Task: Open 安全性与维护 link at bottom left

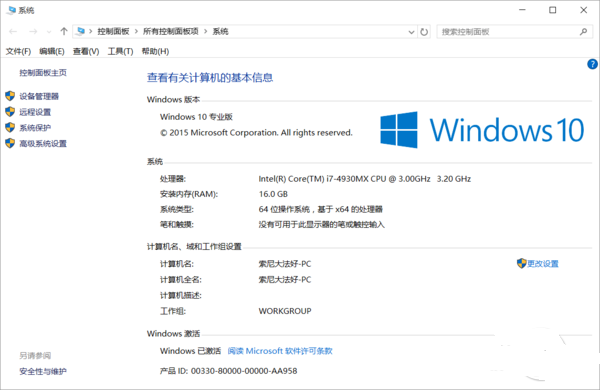Action: pyautogui.click(x=43, y=371)
